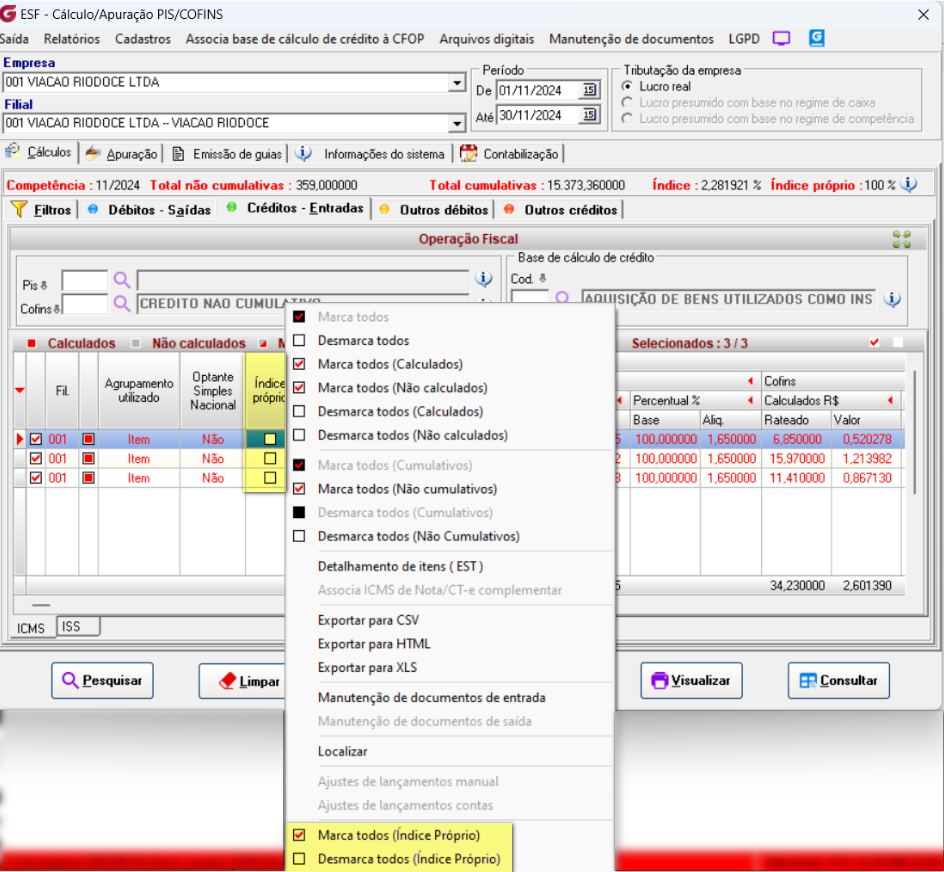Viewport: 944px width, 872px height.
Task: Click the magnifier icon next to Cofins field
Action: point(122,304)
